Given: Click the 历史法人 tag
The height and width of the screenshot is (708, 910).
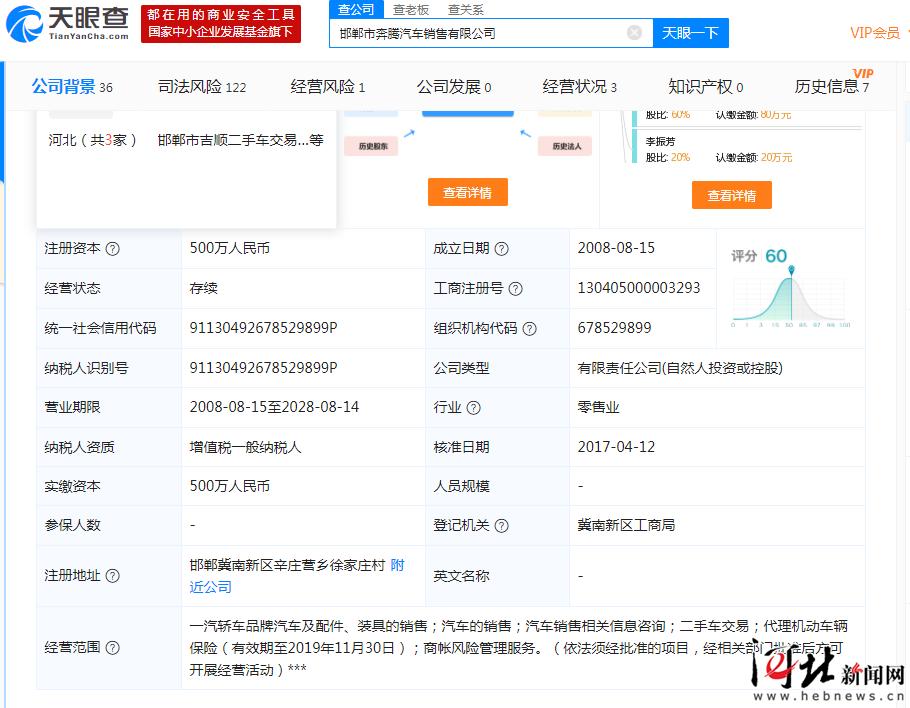Looking at the screenshot, I should (x=564, y=145).
